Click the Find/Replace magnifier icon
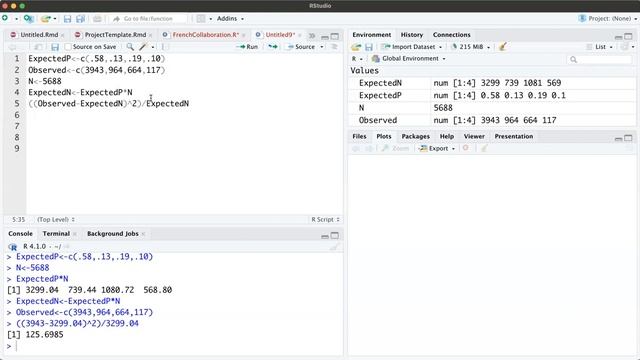Viewport: 640px width, 360px height. [130, 47]
